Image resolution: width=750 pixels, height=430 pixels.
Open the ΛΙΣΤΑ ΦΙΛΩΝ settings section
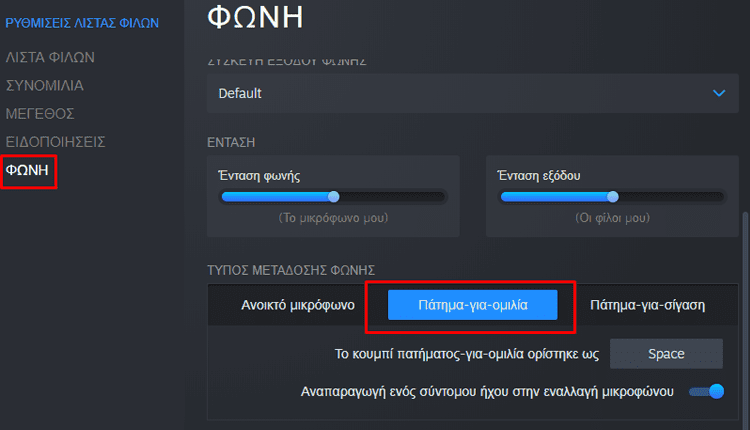[x=50, y=57]
